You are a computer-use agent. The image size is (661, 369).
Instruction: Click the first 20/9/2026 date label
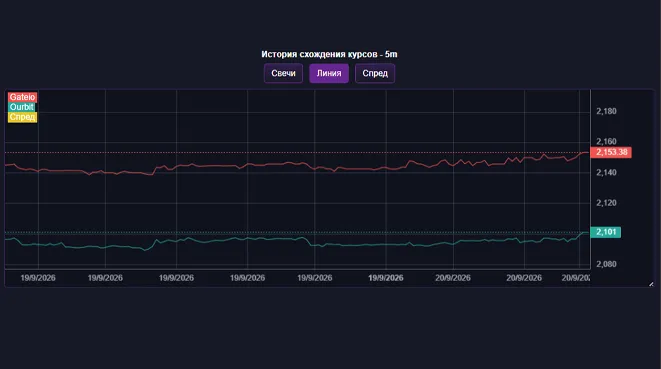tap(453, 278)
